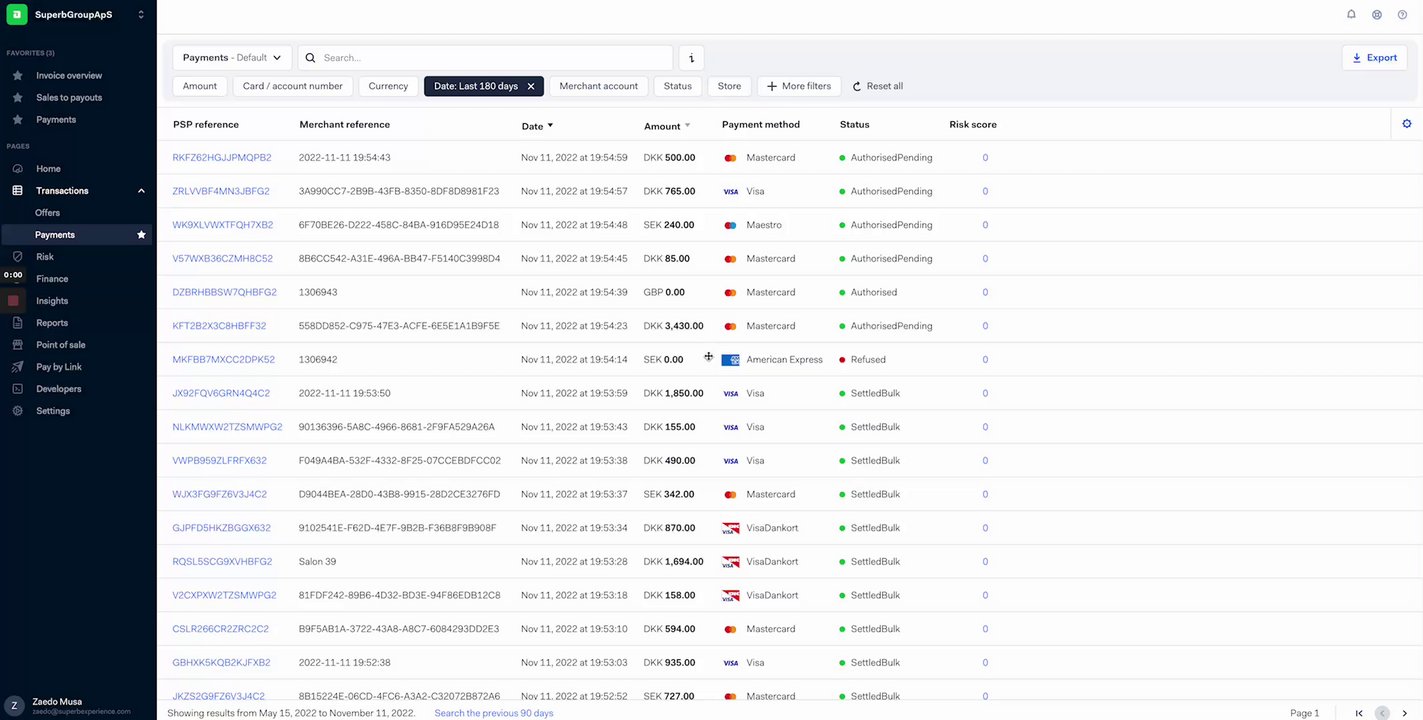Click amount DKK 3,430.00
Screen dimensions: 1423x720
point(674,326)
